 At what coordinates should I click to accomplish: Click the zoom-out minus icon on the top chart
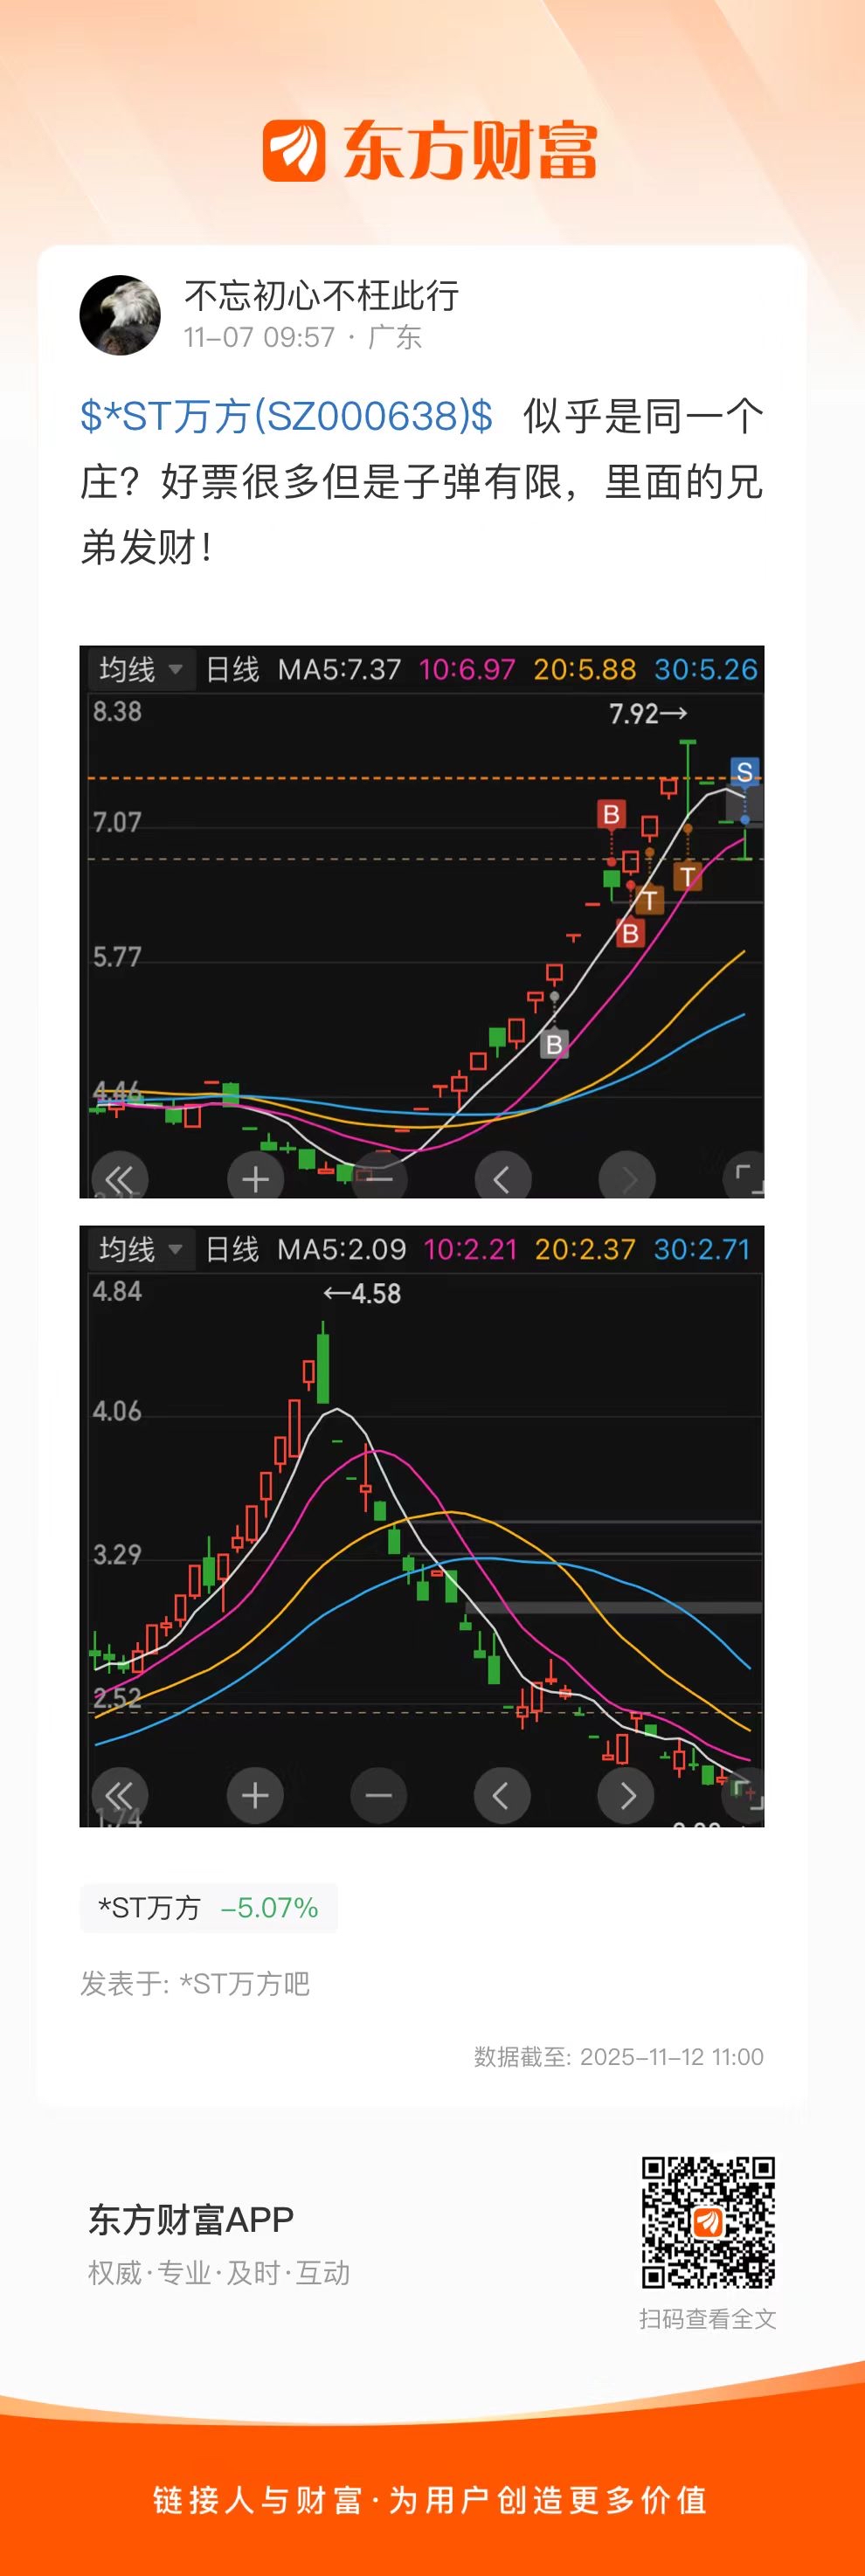pos(379,1179)
